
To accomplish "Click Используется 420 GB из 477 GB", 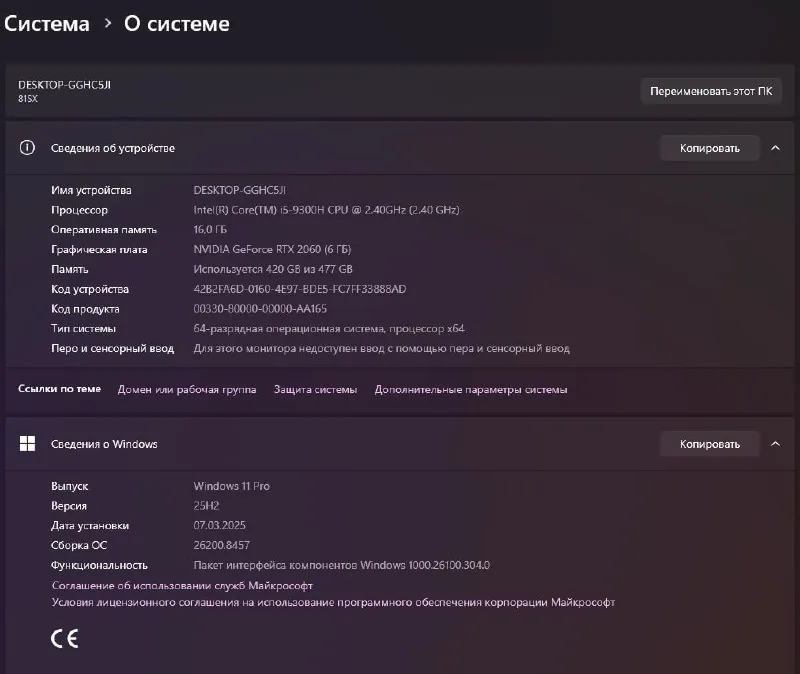I will pos(273,269).
